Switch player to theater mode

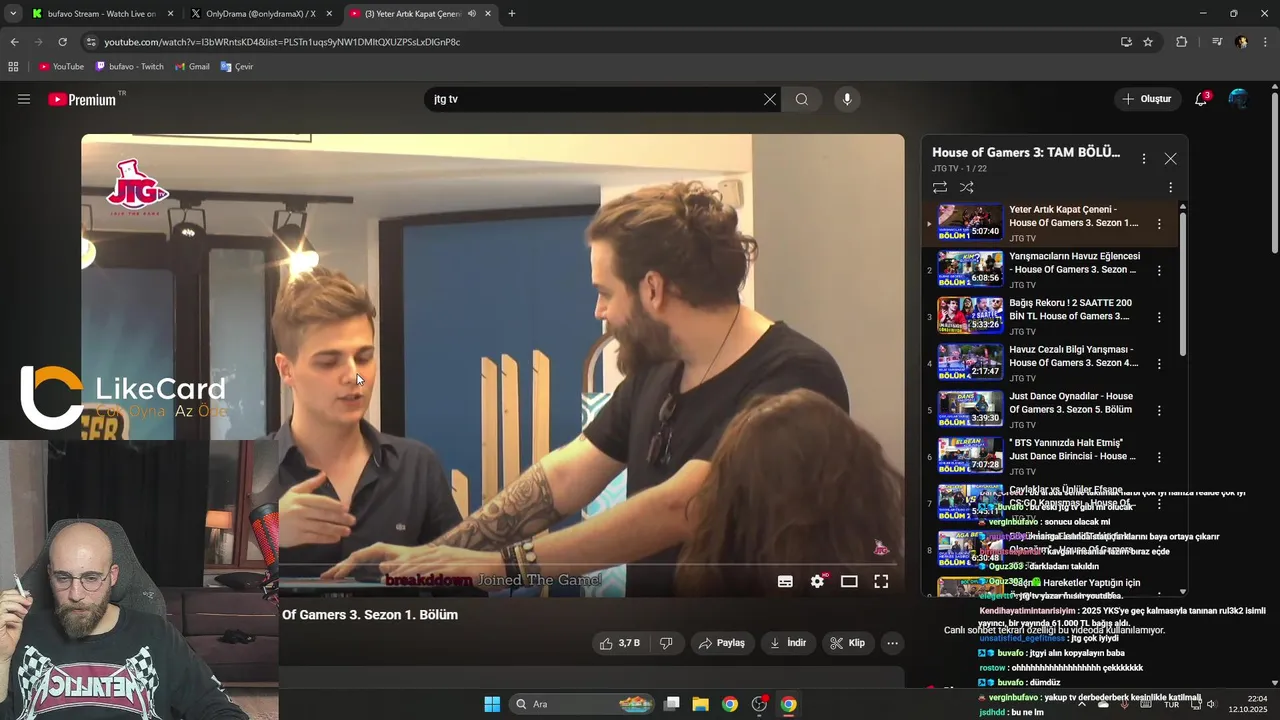coord(849,581)
